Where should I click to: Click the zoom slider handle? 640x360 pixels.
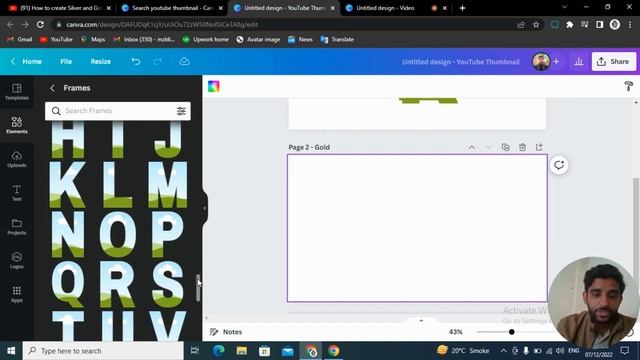pyautogui.click(x=511, y=332)
